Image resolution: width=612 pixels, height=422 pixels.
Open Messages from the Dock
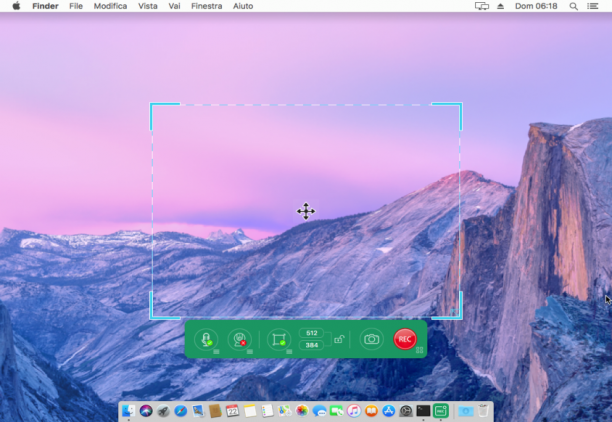click(x=319, y=411)
